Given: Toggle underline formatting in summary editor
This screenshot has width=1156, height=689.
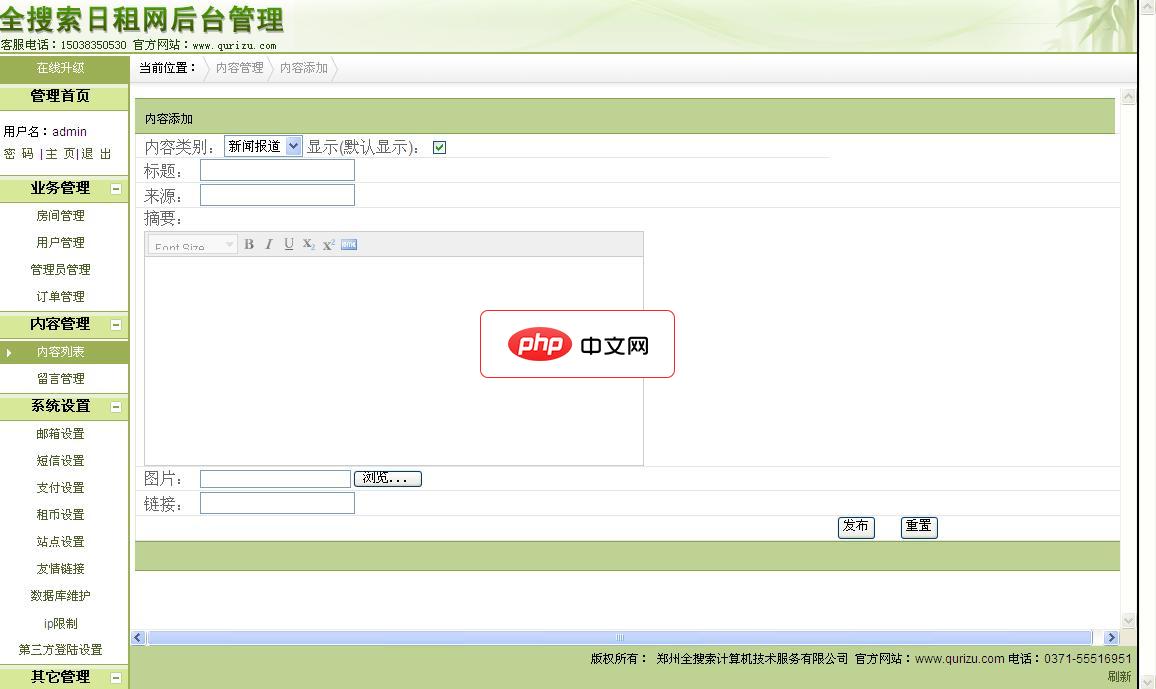Looking at the screenshot, I should (289, 244).
